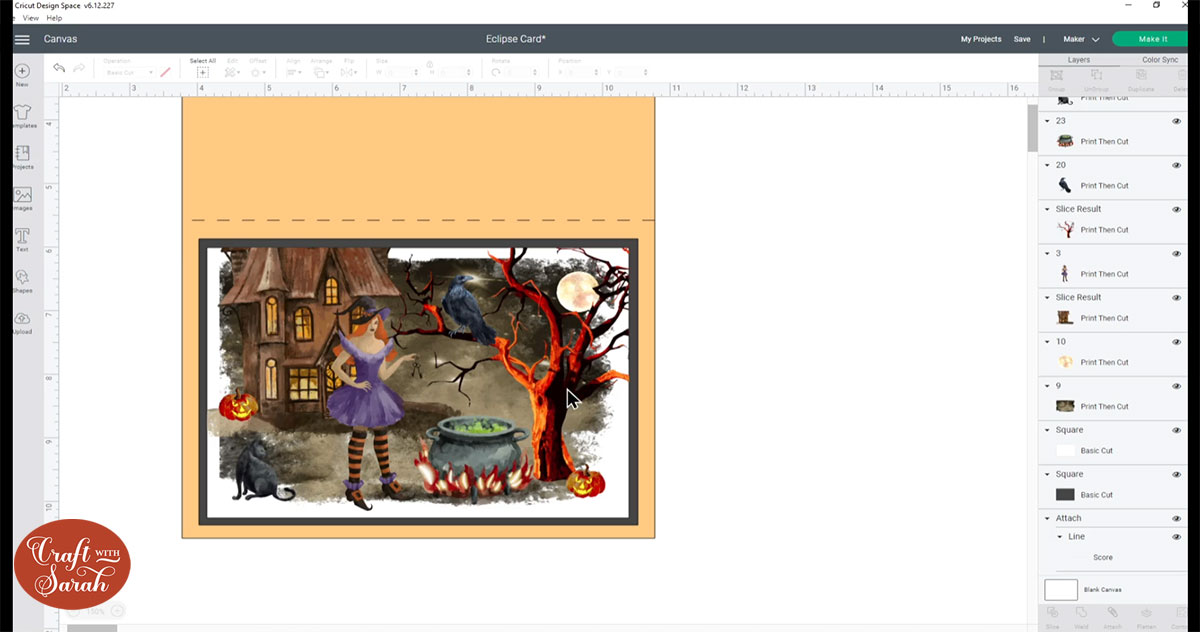1200x632 pixels.
Task: Undo the last action
Action: 59,68
